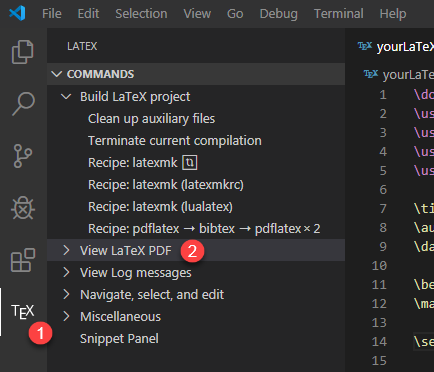434x372 pixels.
Task: Open the Source Control view
Action: click(x=23, y=156)
